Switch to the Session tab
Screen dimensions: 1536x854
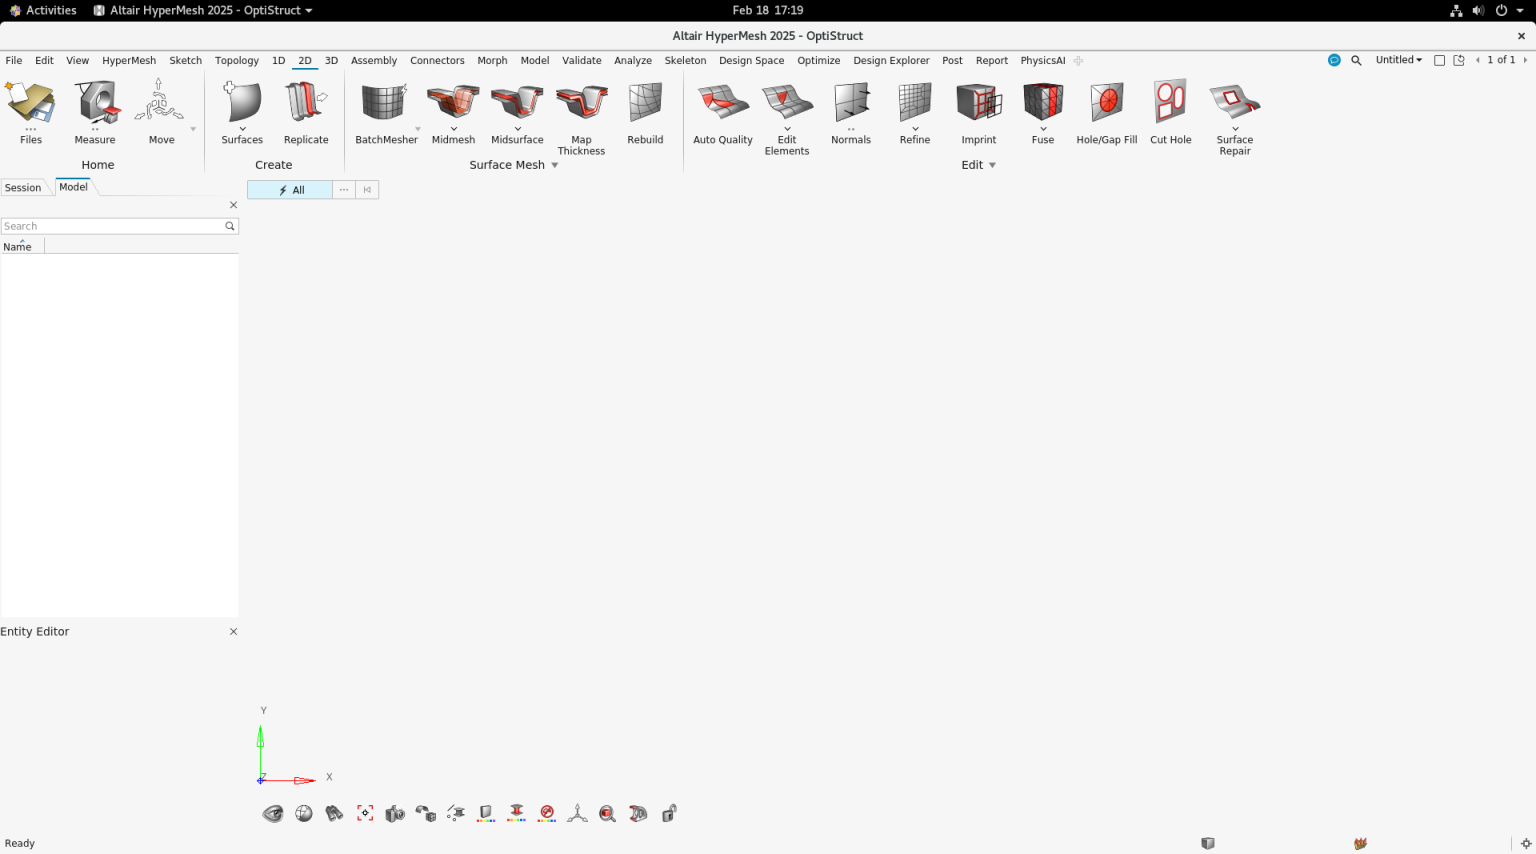22,187
